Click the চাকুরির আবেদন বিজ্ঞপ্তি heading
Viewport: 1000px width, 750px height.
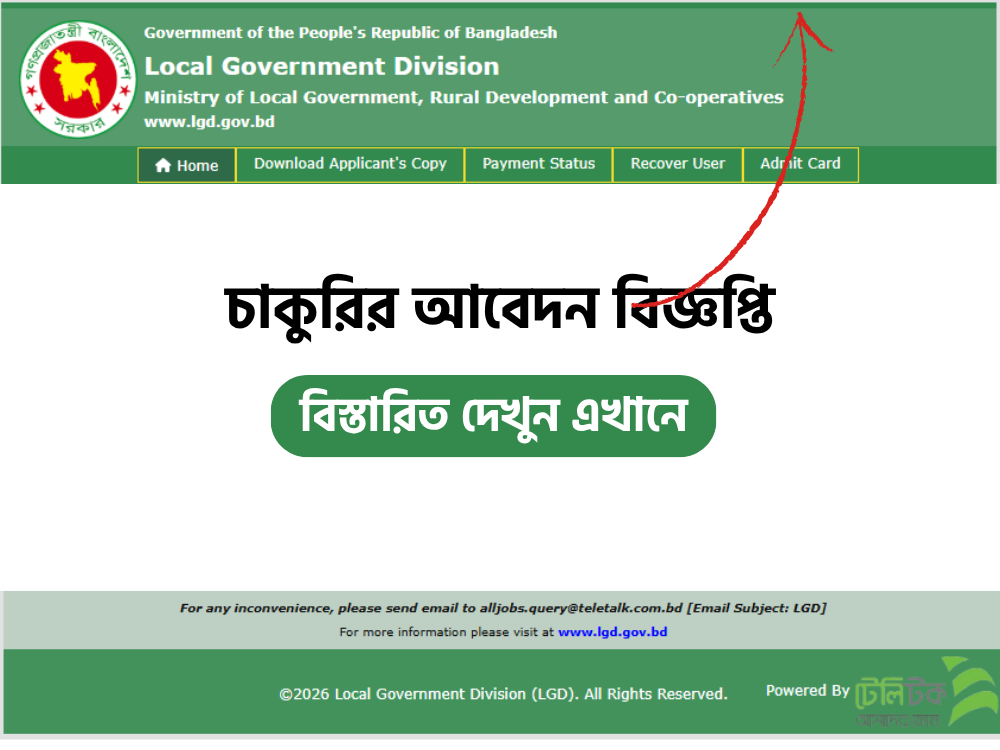[x=501, y=307]
